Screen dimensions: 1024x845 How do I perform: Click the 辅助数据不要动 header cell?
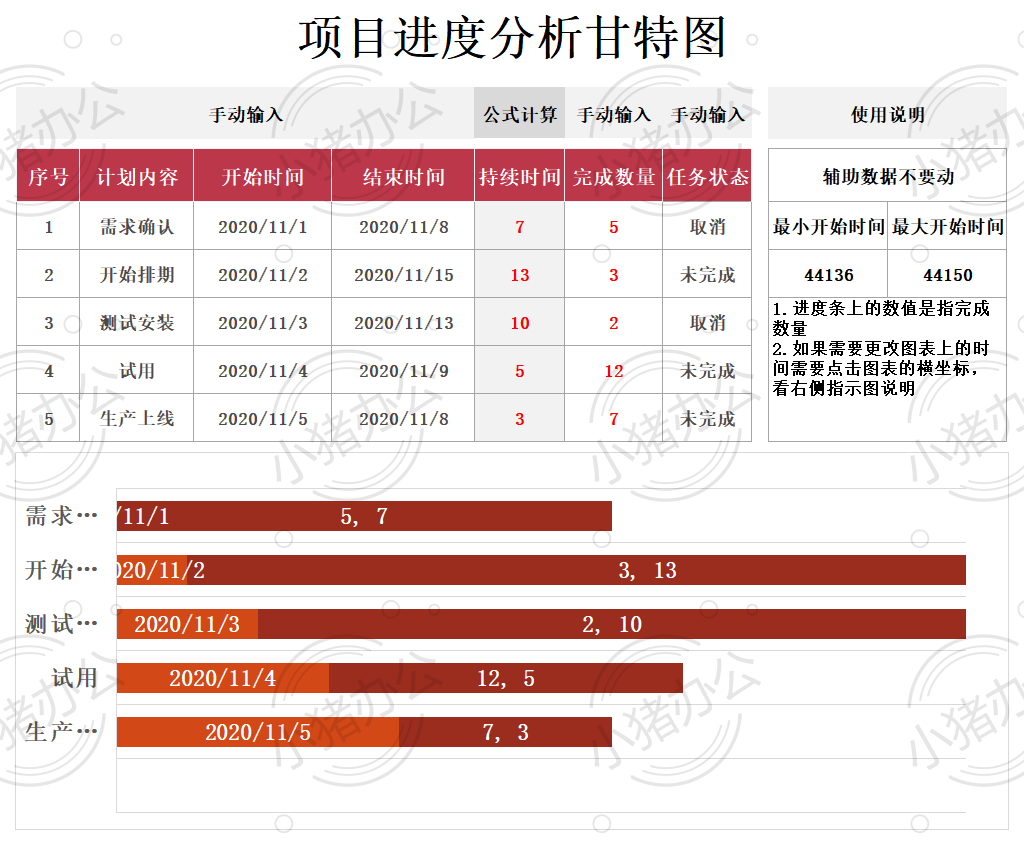(x=888, y=176)
